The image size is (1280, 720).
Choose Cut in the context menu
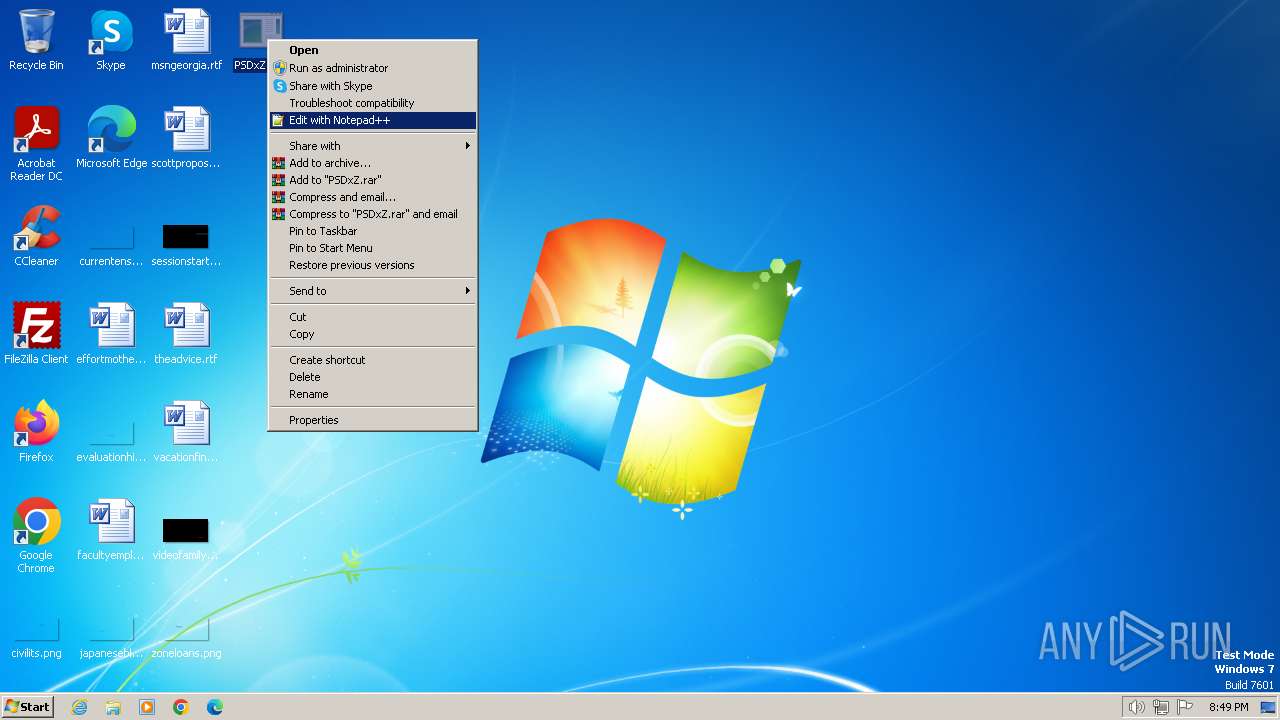pos(373,317)
